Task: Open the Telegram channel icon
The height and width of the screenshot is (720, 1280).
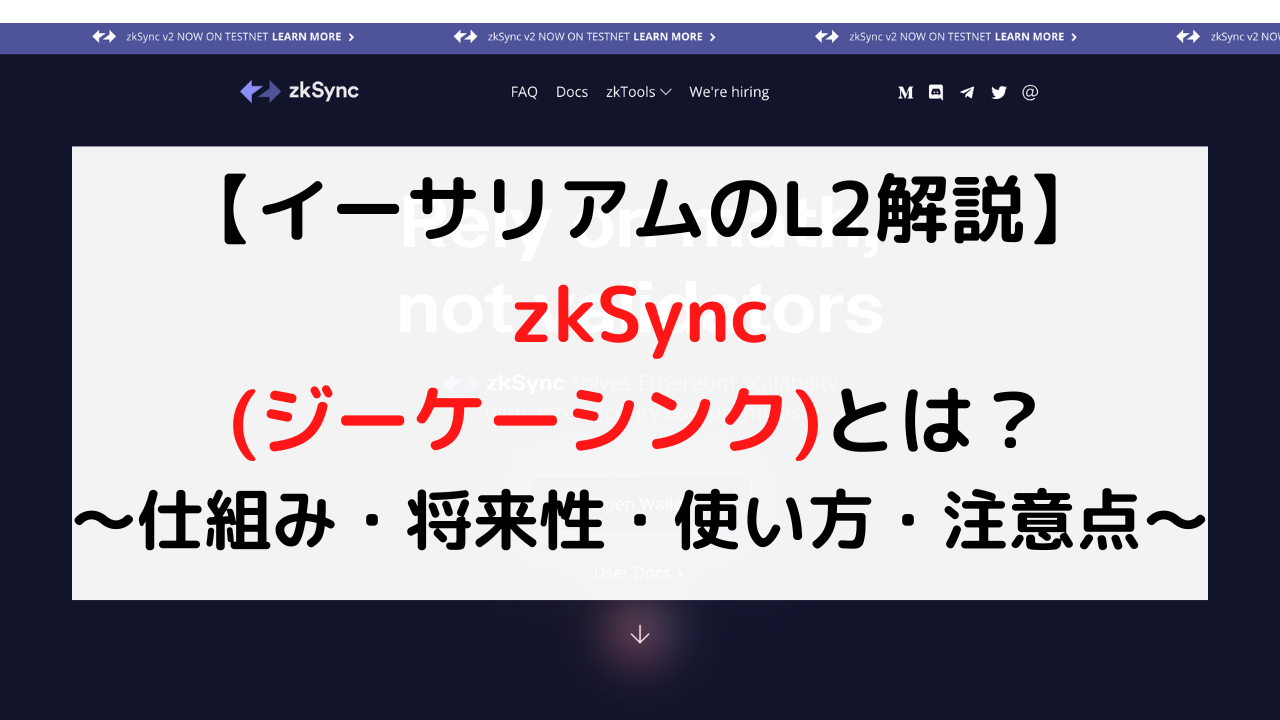Action: pos(967,92)
